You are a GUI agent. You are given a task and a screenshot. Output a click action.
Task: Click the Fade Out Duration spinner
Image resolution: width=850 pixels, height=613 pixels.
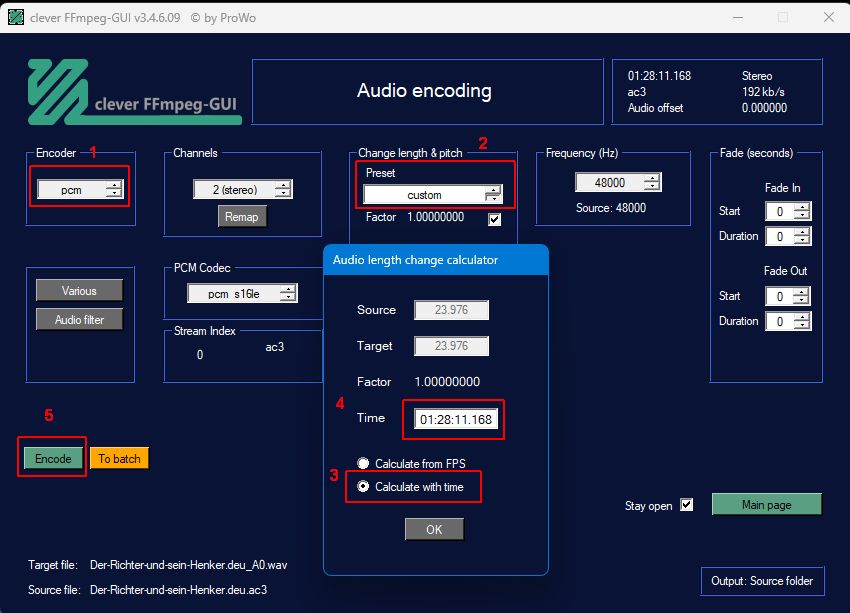point(788,321)
